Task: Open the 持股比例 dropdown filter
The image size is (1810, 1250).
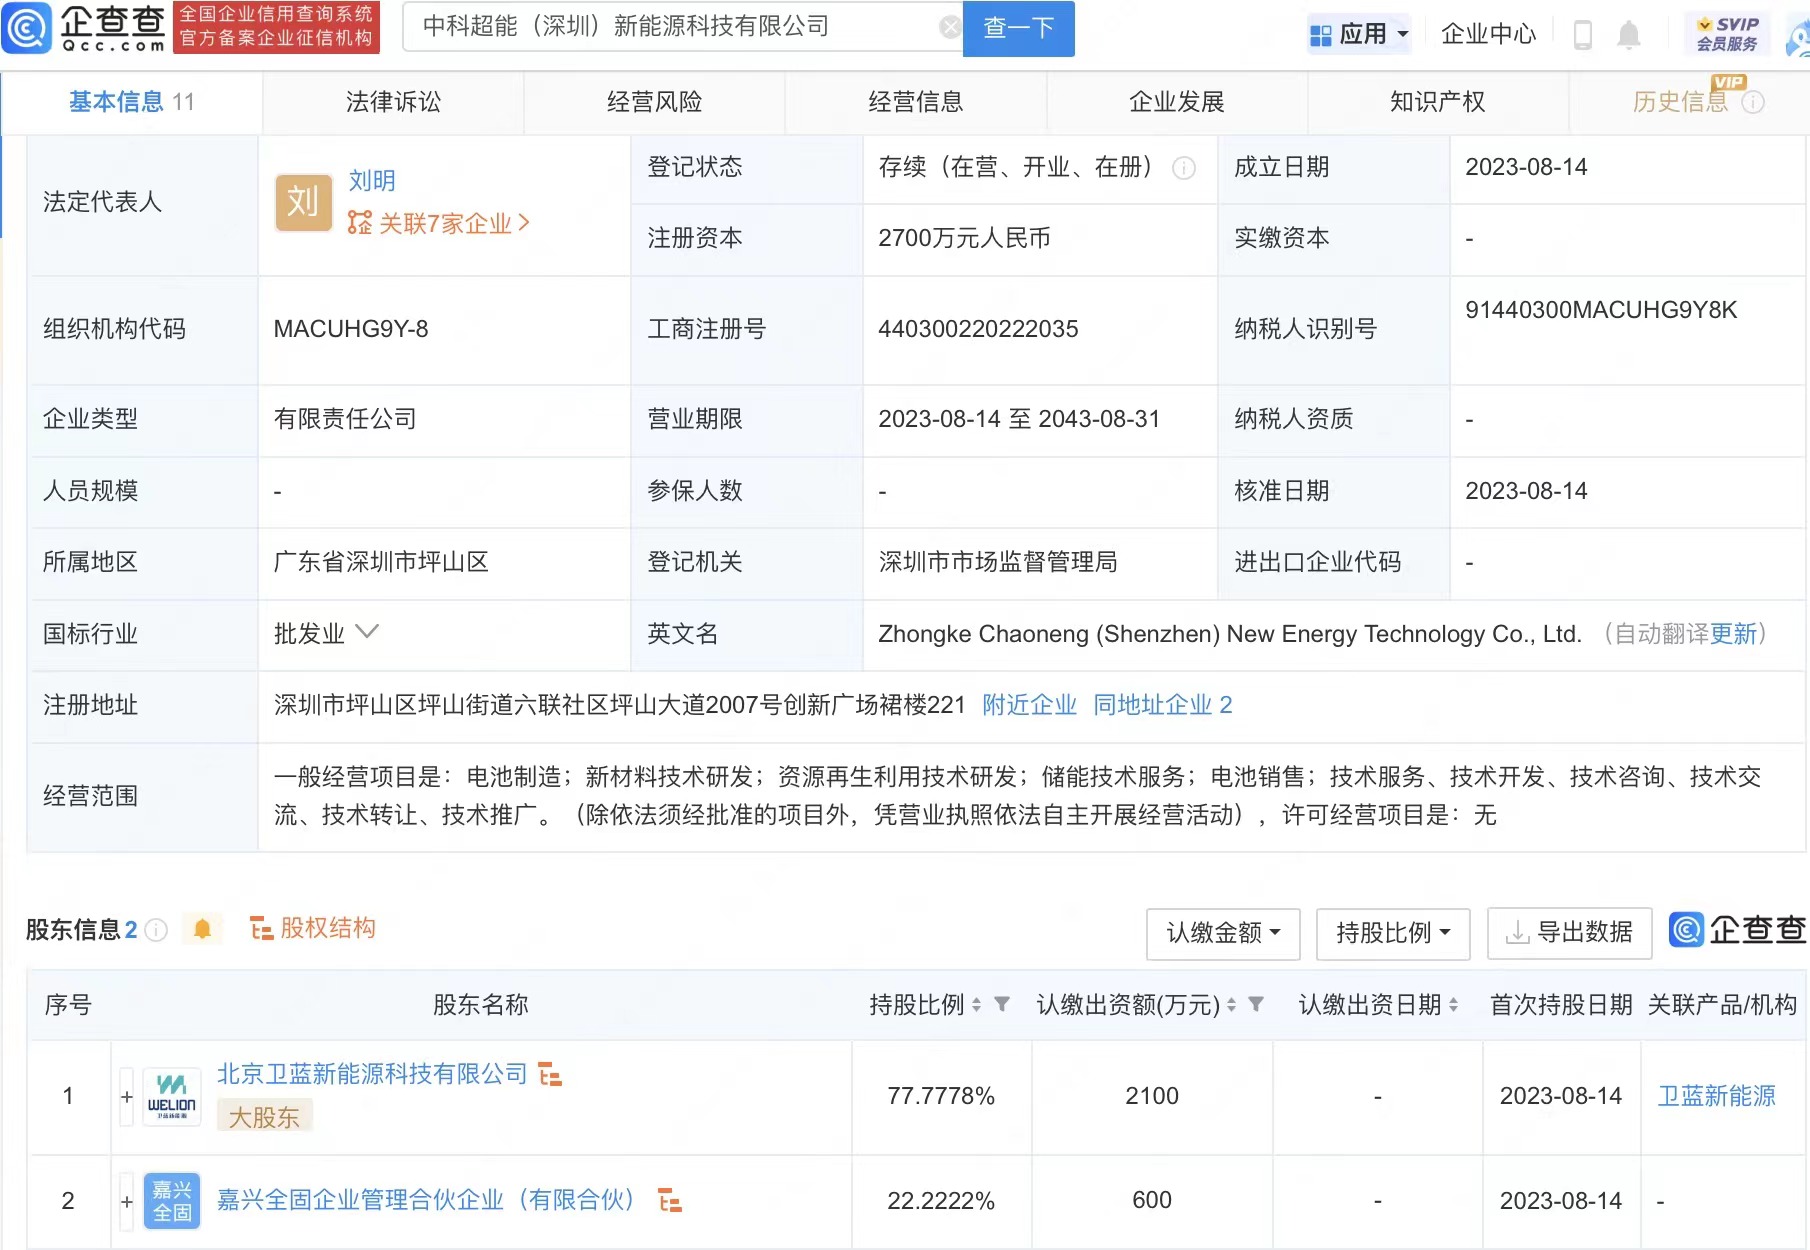Action: coord(1393,933)
